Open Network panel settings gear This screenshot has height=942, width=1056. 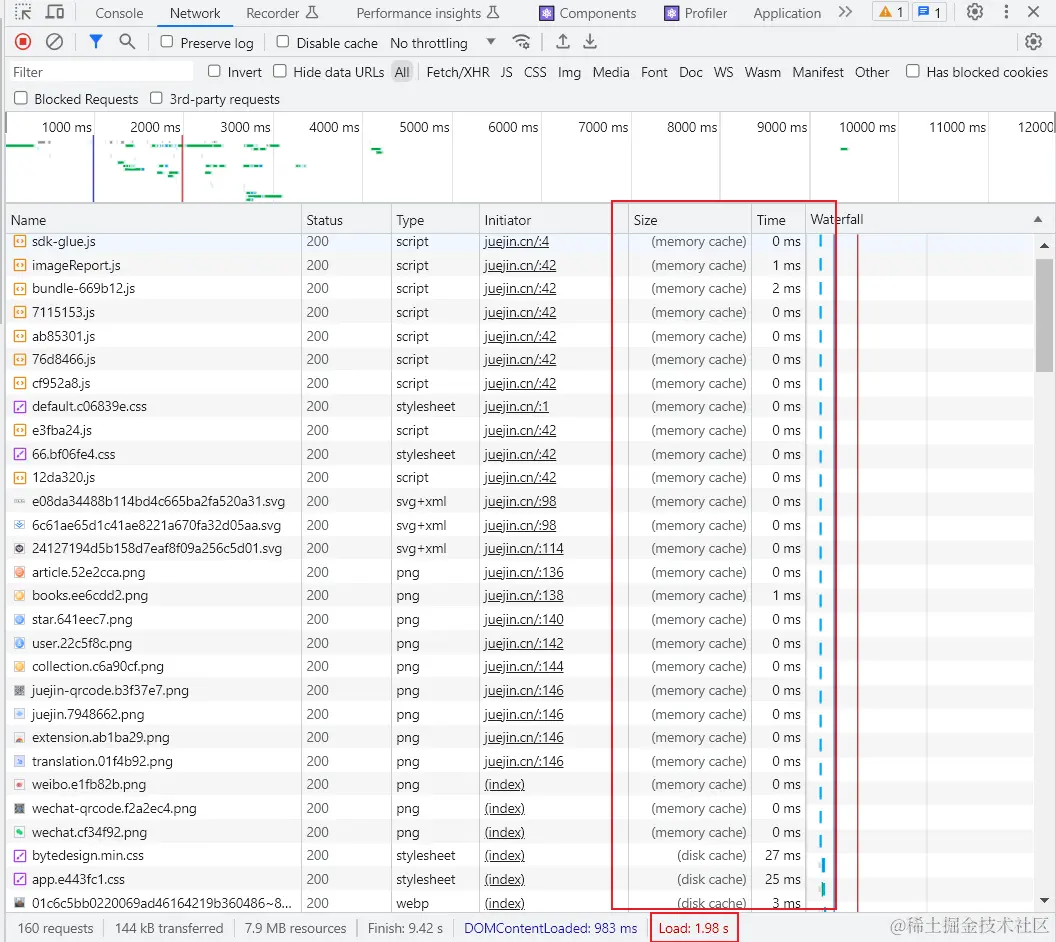pos(1033,42)
